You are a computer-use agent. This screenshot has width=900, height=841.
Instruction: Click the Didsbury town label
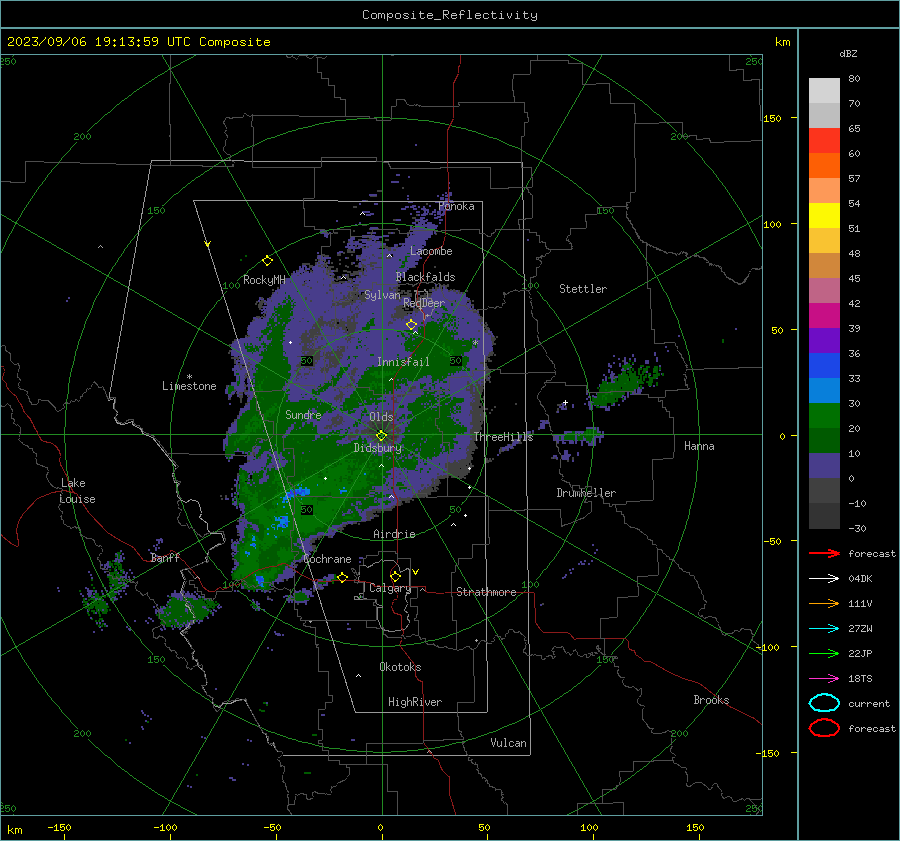[x=378, y=448]
